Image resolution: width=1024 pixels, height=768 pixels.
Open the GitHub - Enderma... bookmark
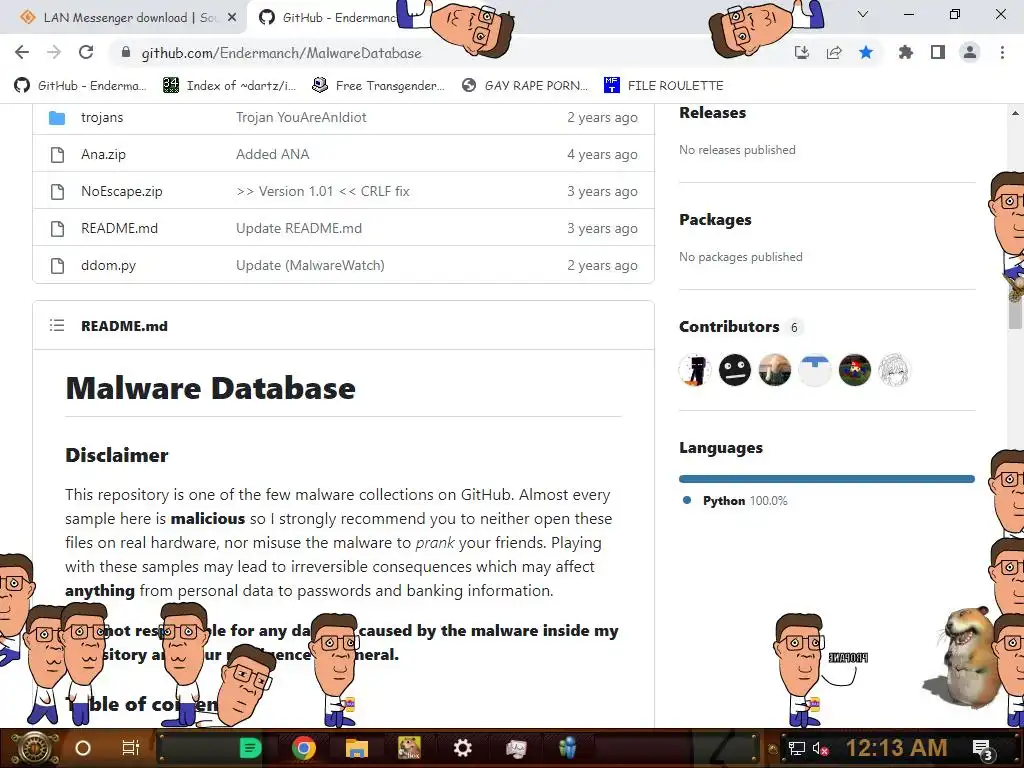coord(80,86)
